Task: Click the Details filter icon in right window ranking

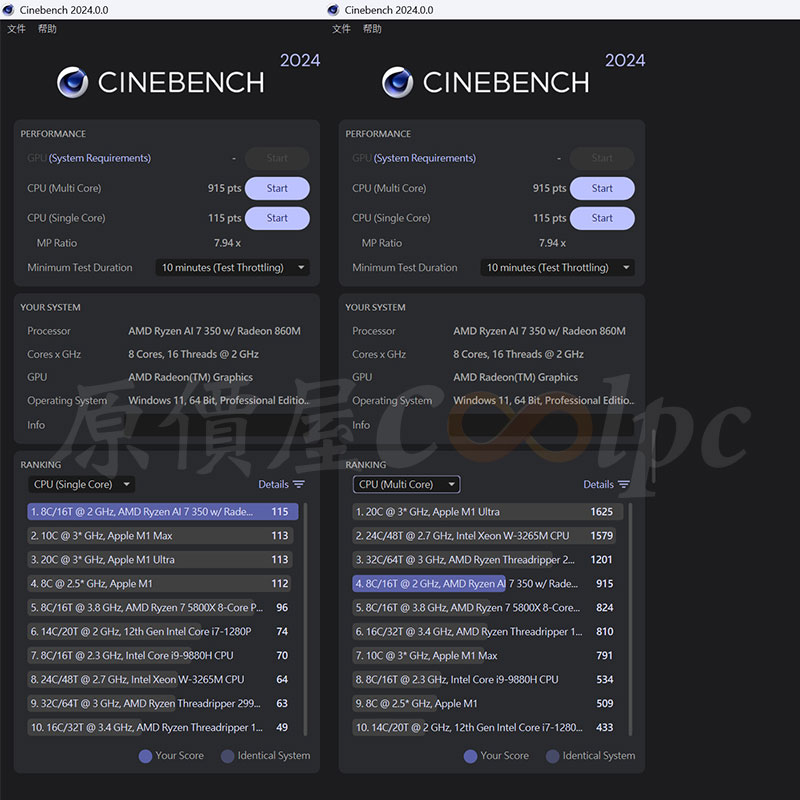Action: [623, 484]
